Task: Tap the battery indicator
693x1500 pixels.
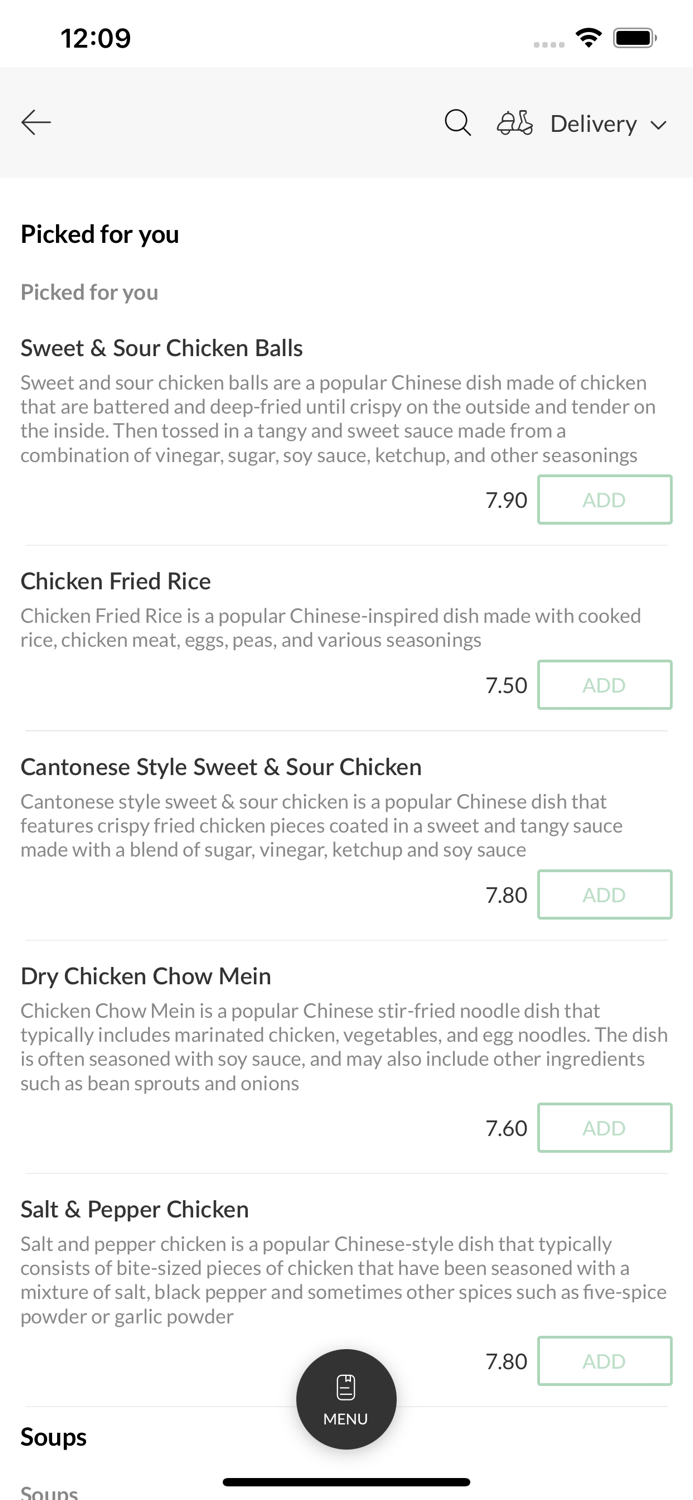Action: tap(634, 37)
